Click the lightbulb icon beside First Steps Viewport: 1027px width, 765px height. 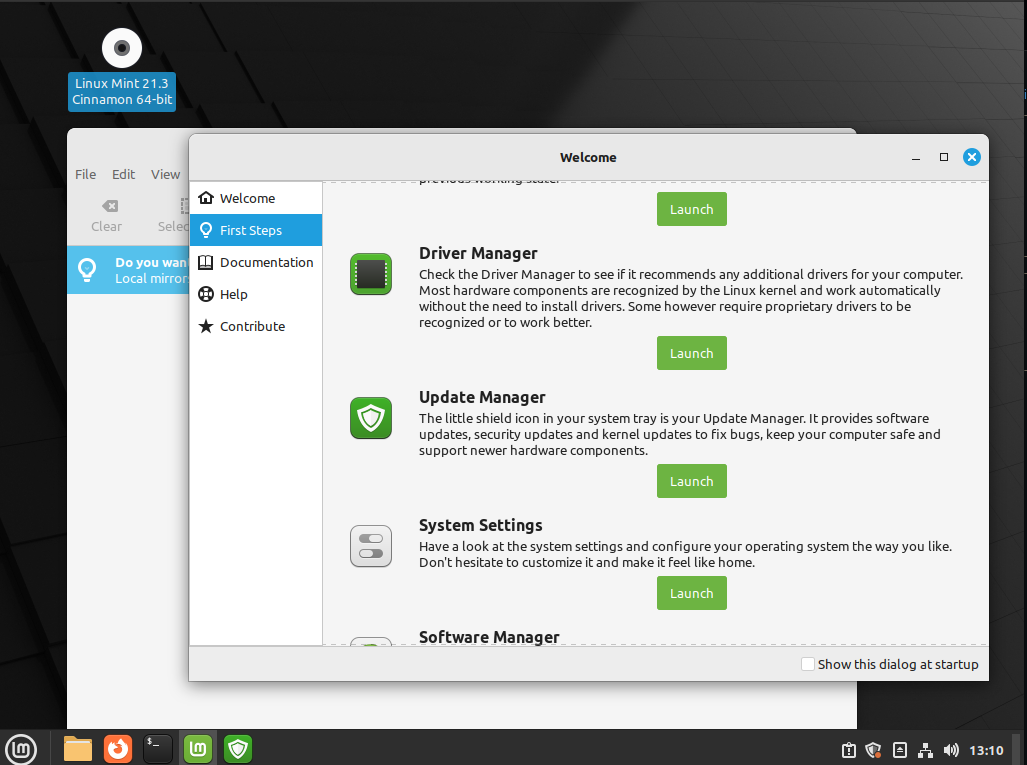[x=206, y=230]
